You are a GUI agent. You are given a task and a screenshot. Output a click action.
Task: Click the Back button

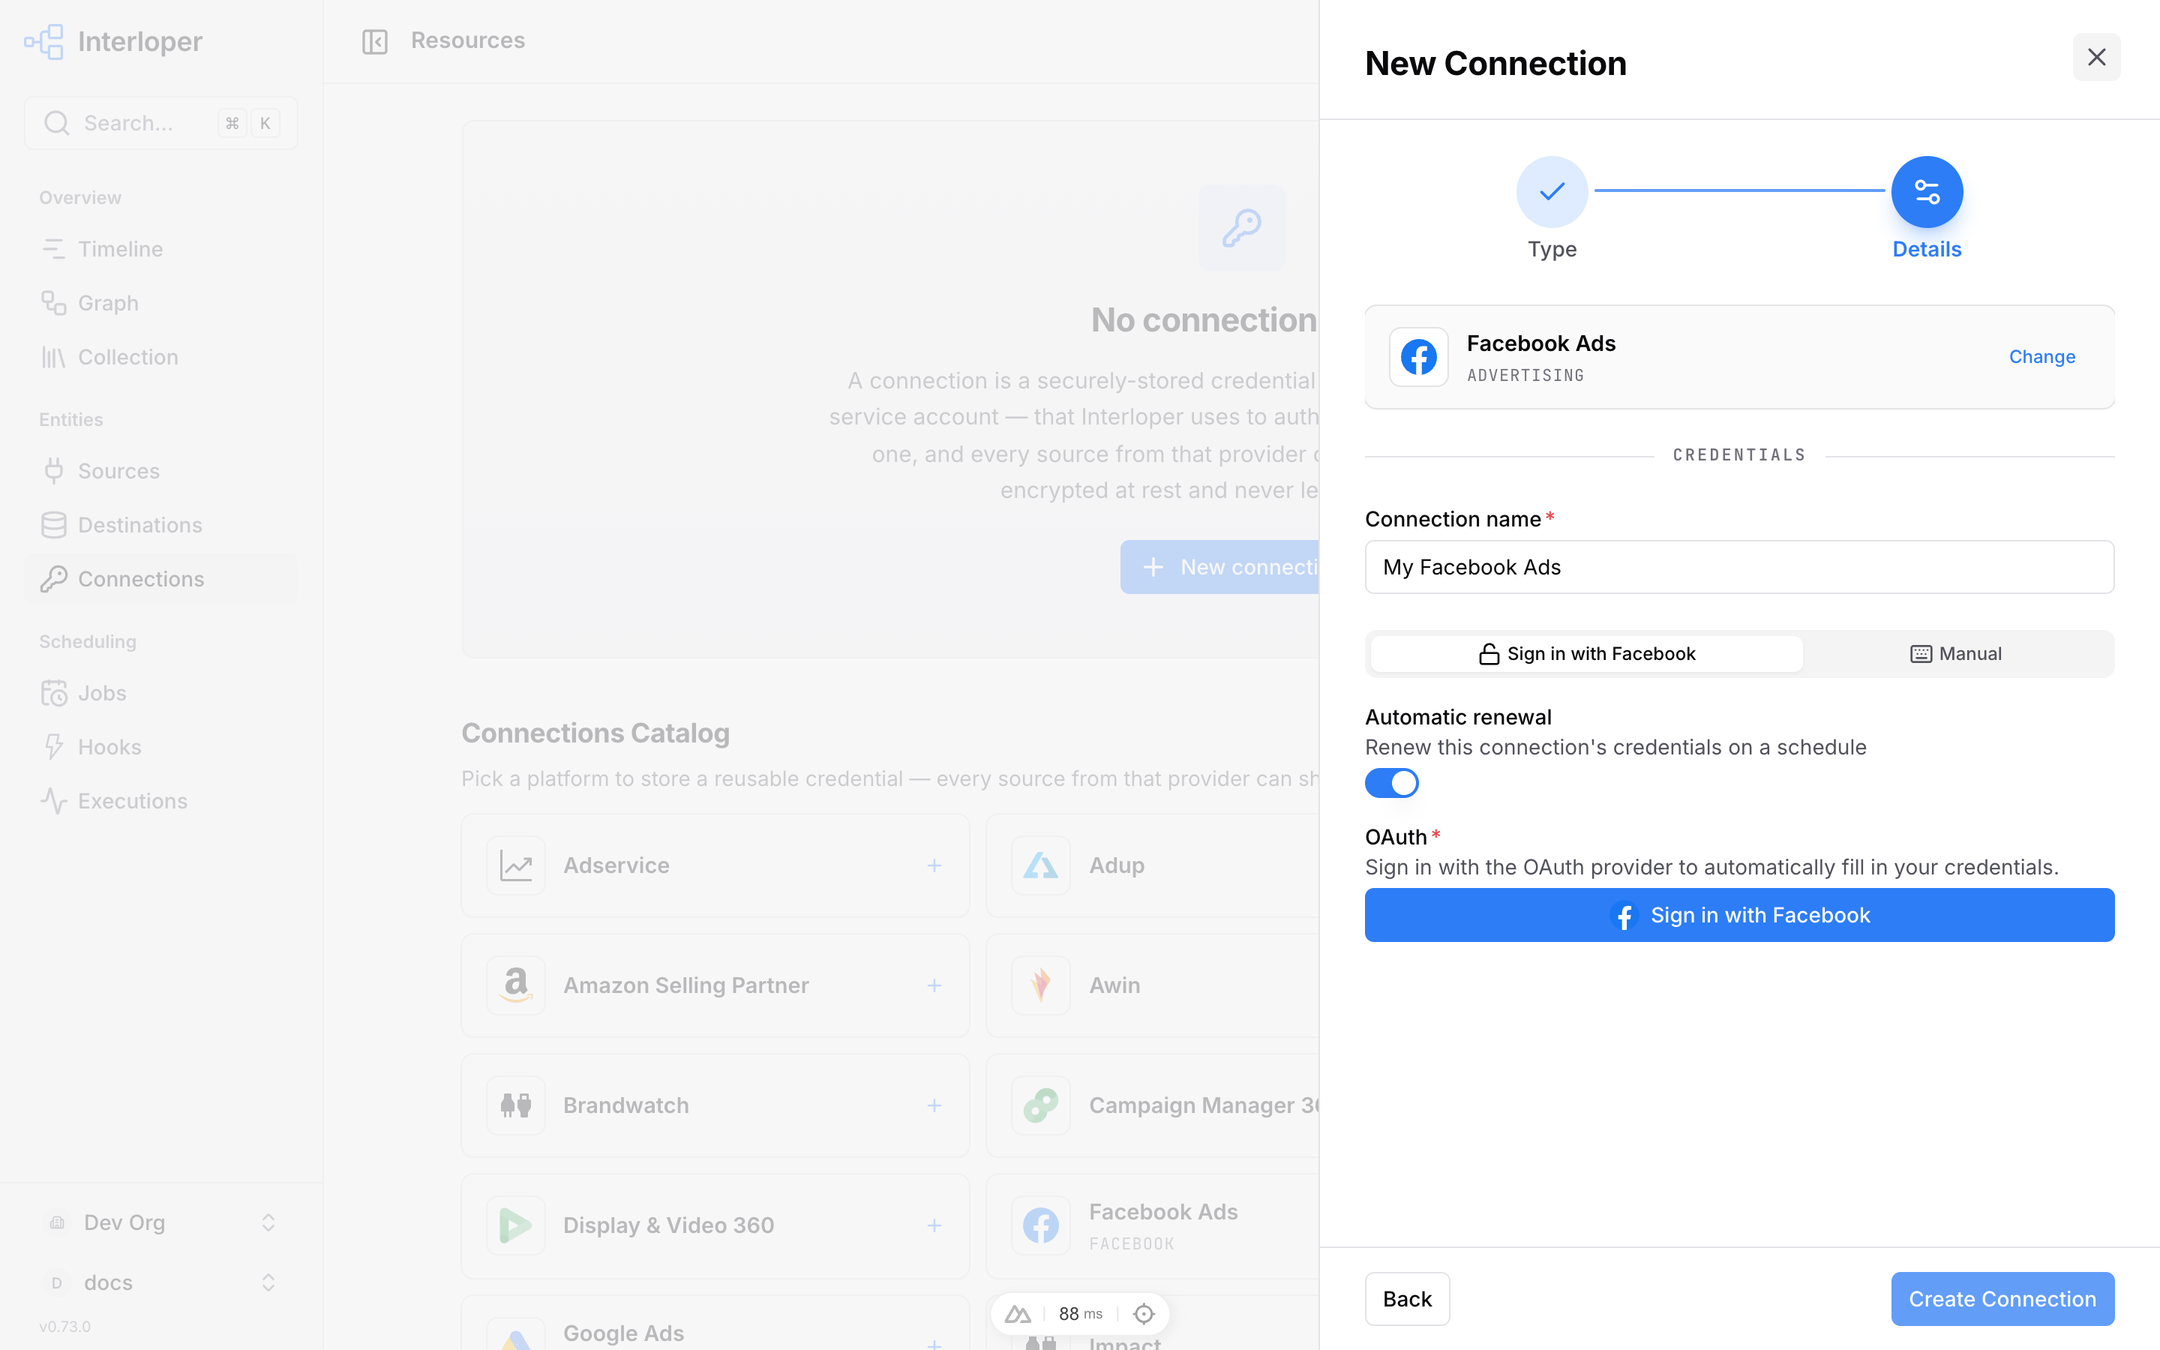[x=1407, y=1299]
